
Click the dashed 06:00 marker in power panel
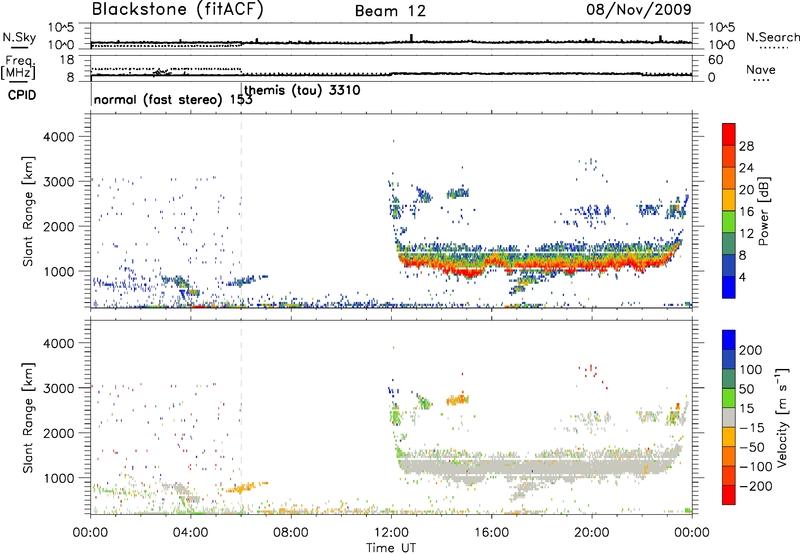pos(241,211)
